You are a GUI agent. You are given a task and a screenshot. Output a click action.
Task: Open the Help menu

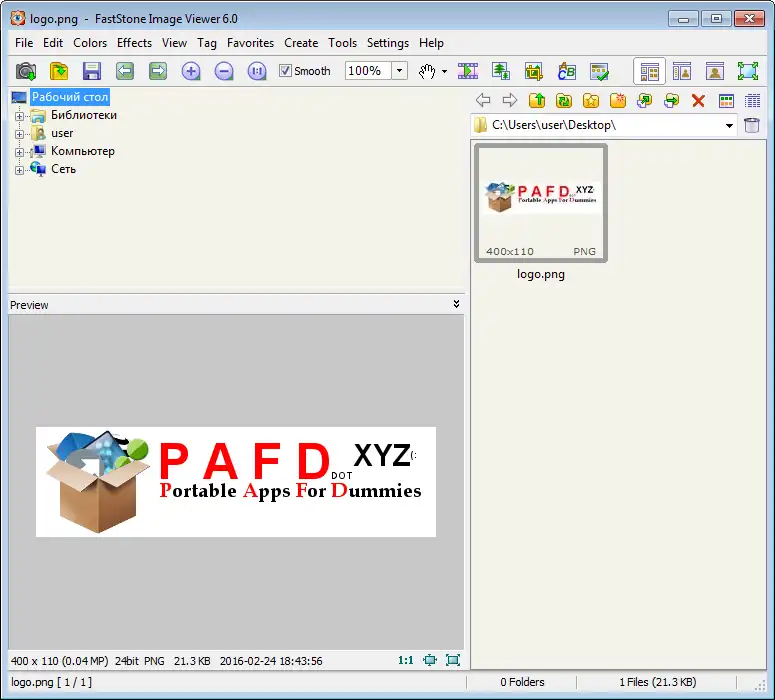coord(431,43)
